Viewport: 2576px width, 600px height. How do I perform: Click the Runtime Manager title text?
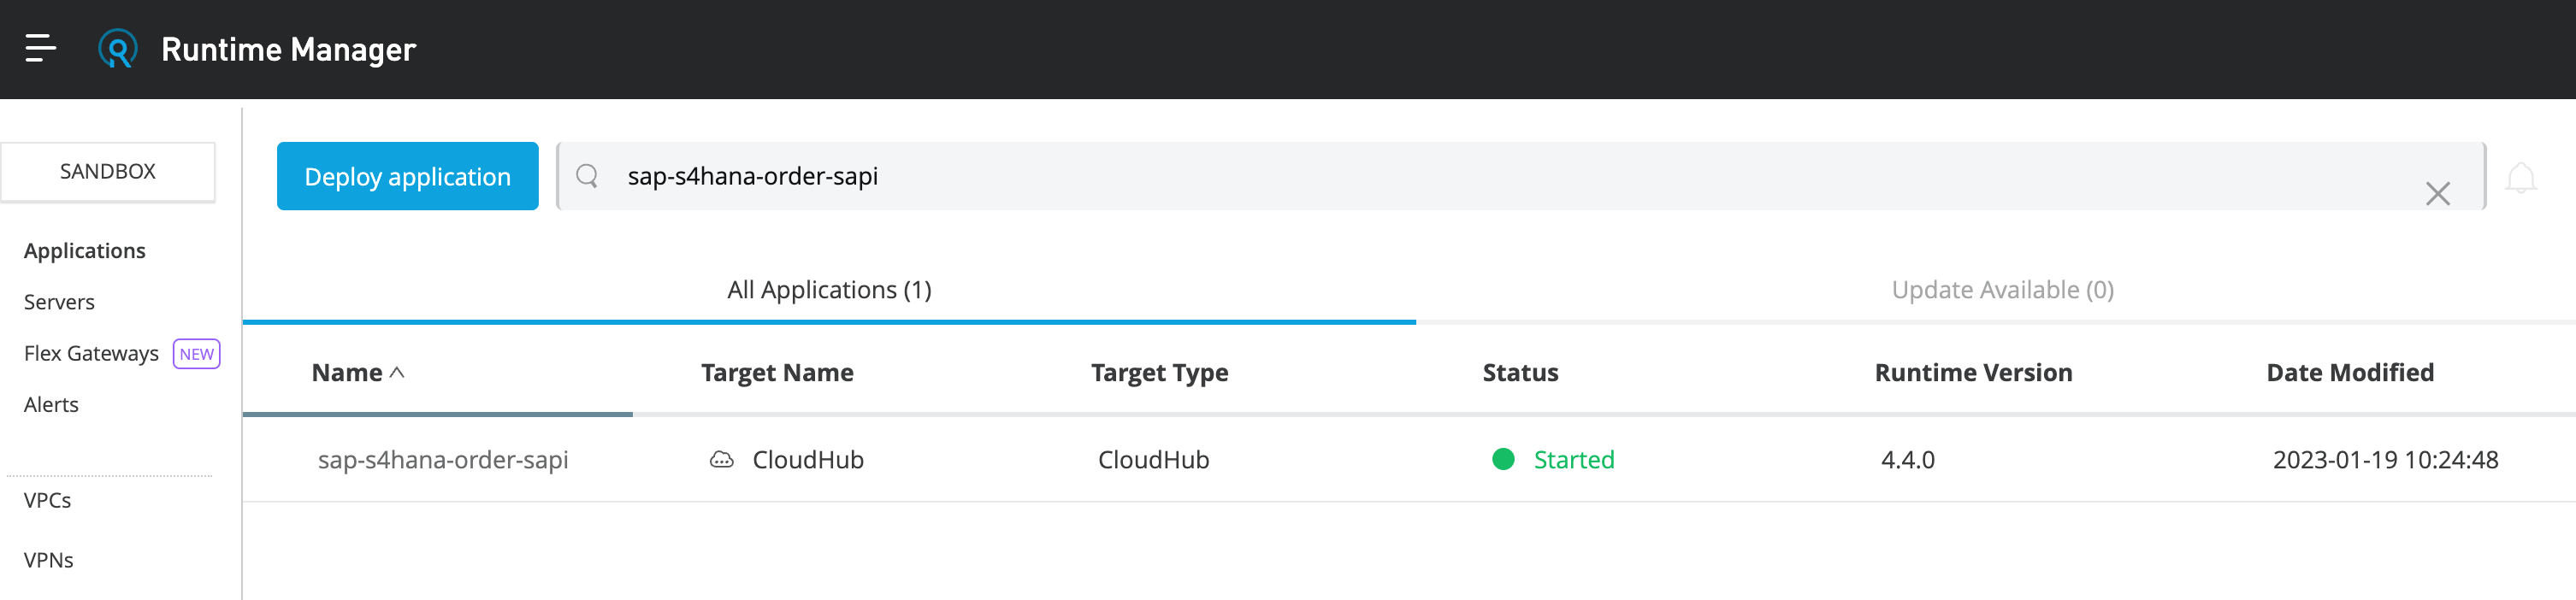pyautogui.click(x=288, y=50)
